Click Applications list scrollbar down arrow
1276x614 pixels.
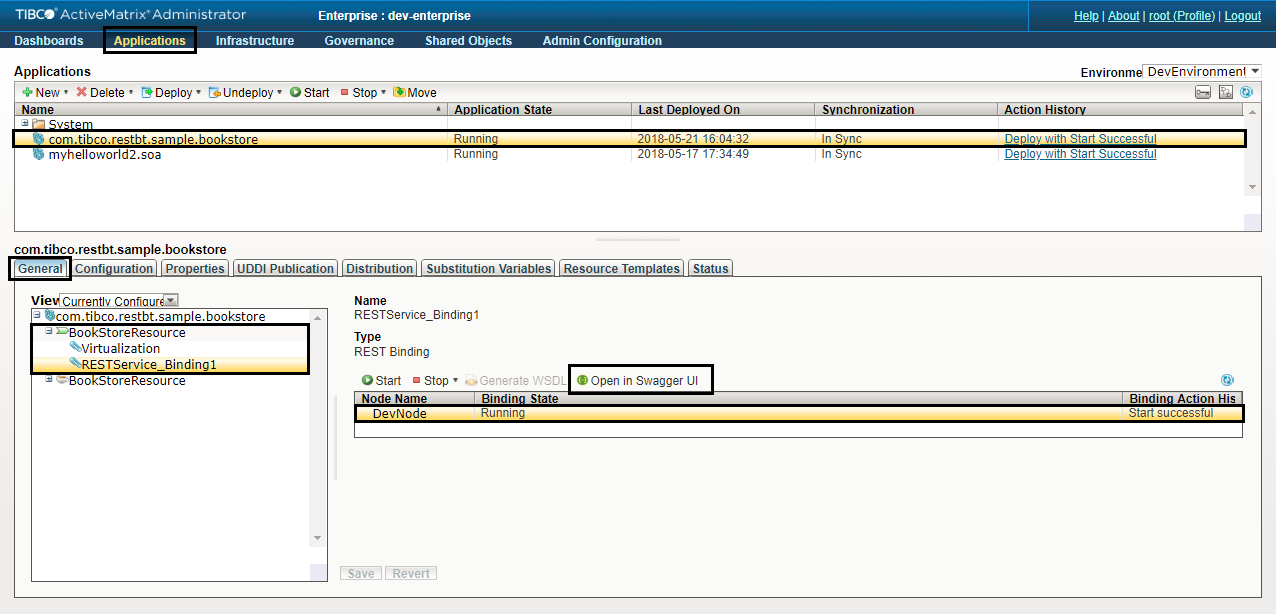[1252, 187]
